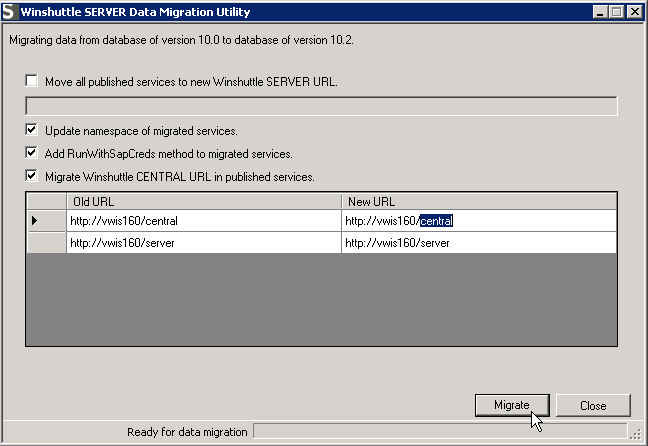Click the Winshuttle S icon in title bar

click(x=9, y=12)
